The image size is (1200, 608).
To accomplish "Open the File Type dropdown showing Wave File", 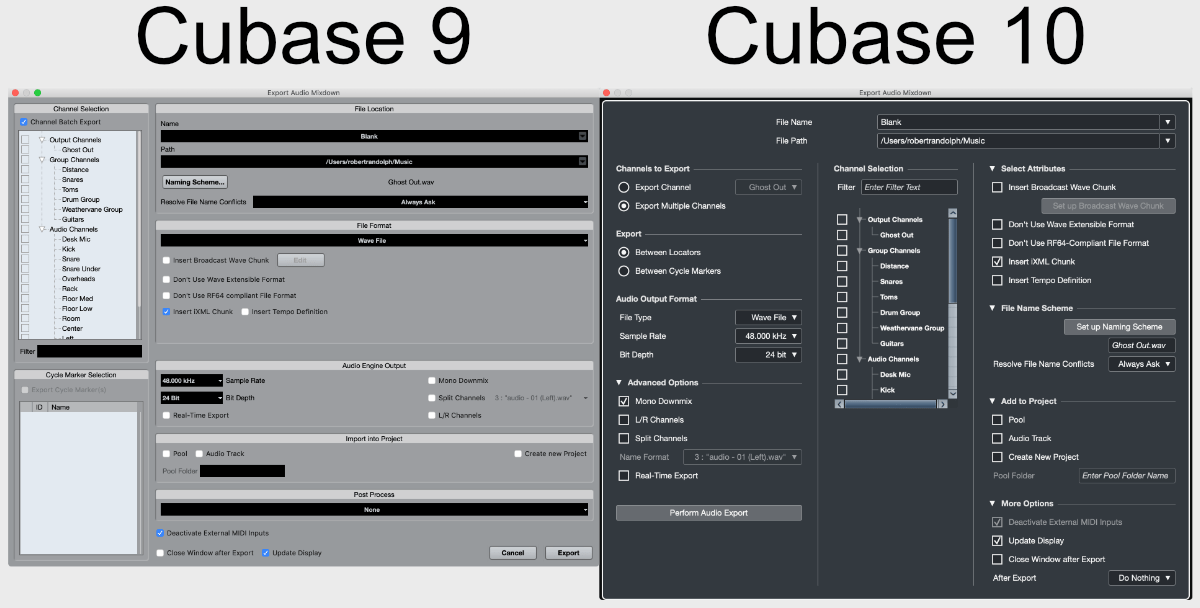I will 768,317.
